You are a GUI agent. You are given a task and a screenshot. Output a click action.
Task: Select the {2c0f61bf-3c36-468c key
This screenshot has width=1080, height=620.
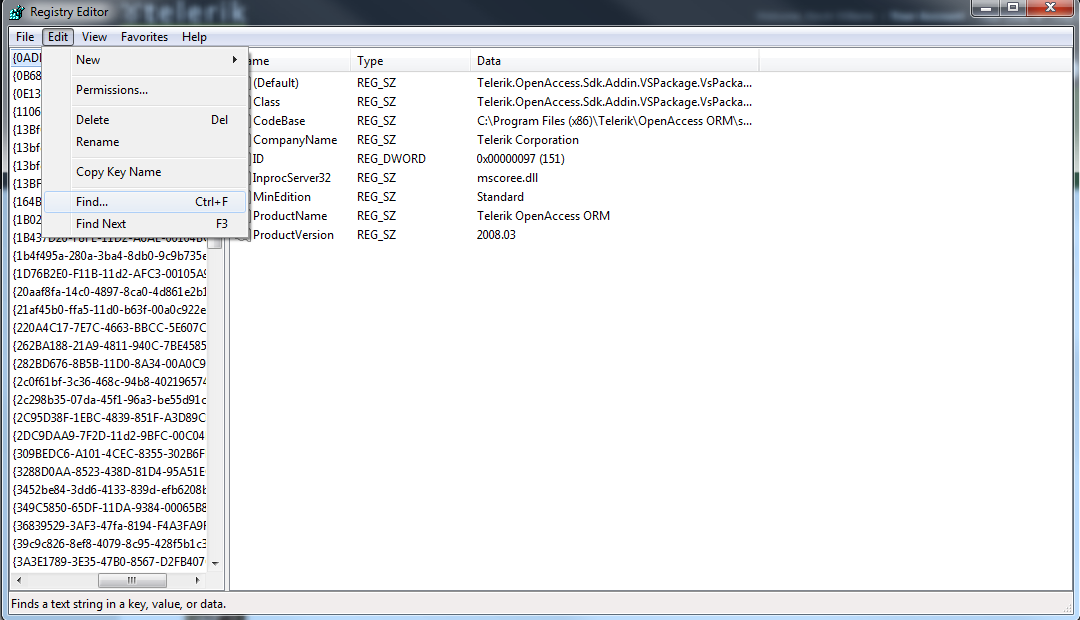[110, 382]
